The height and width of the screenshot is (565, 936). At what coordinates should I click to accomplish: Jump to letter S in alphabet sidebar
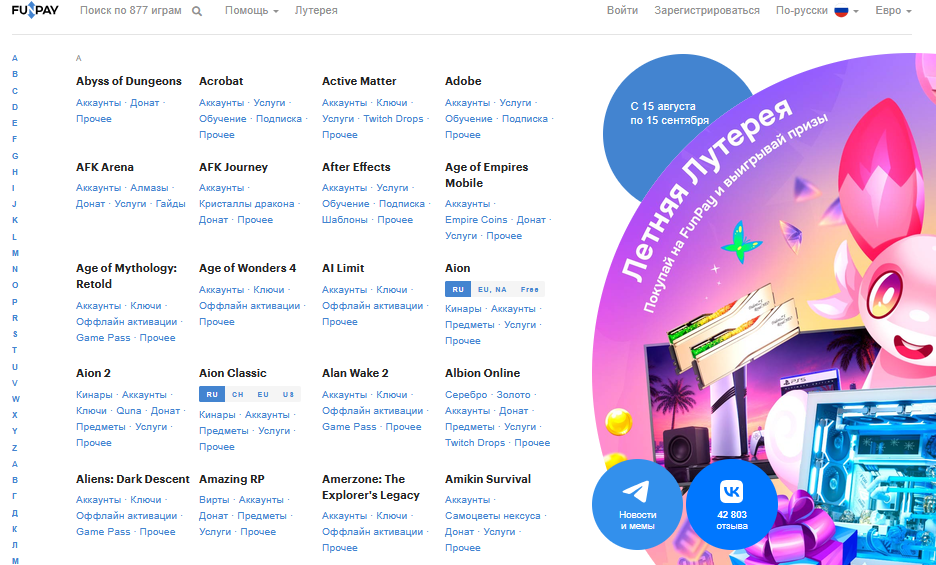click(15, 334)
